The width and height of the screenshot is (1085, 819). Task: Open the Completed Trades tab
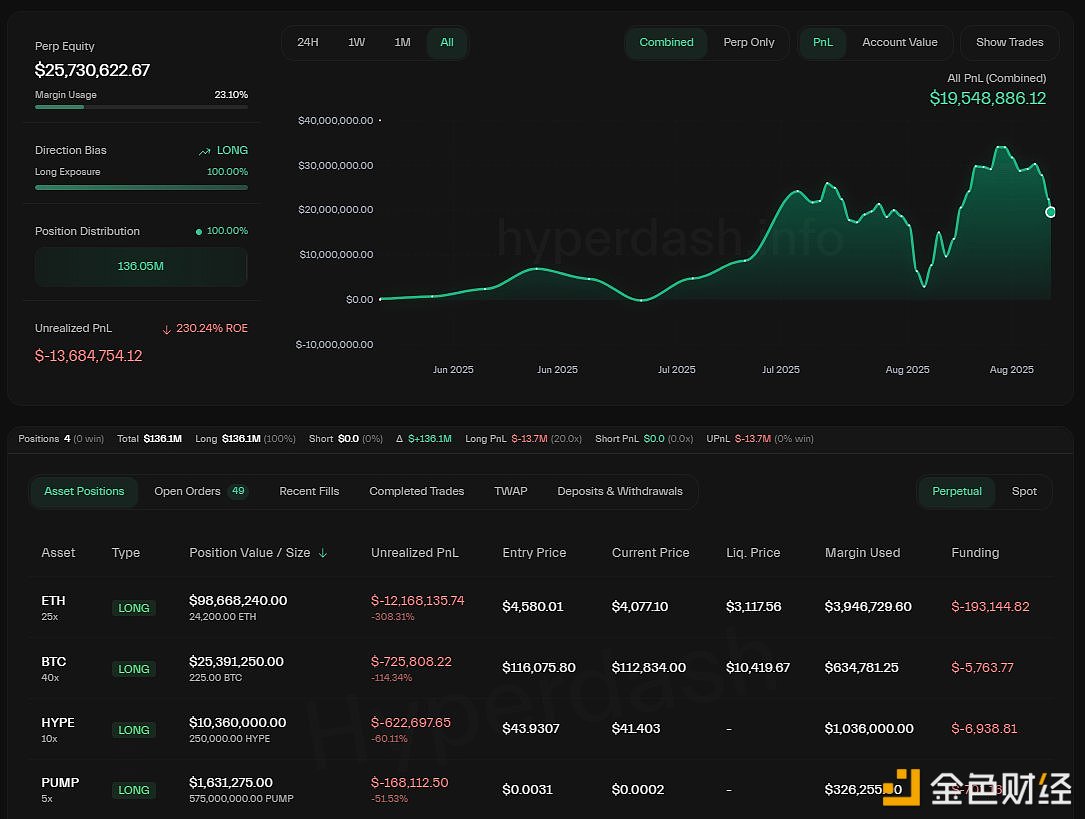tap(416, 491)
